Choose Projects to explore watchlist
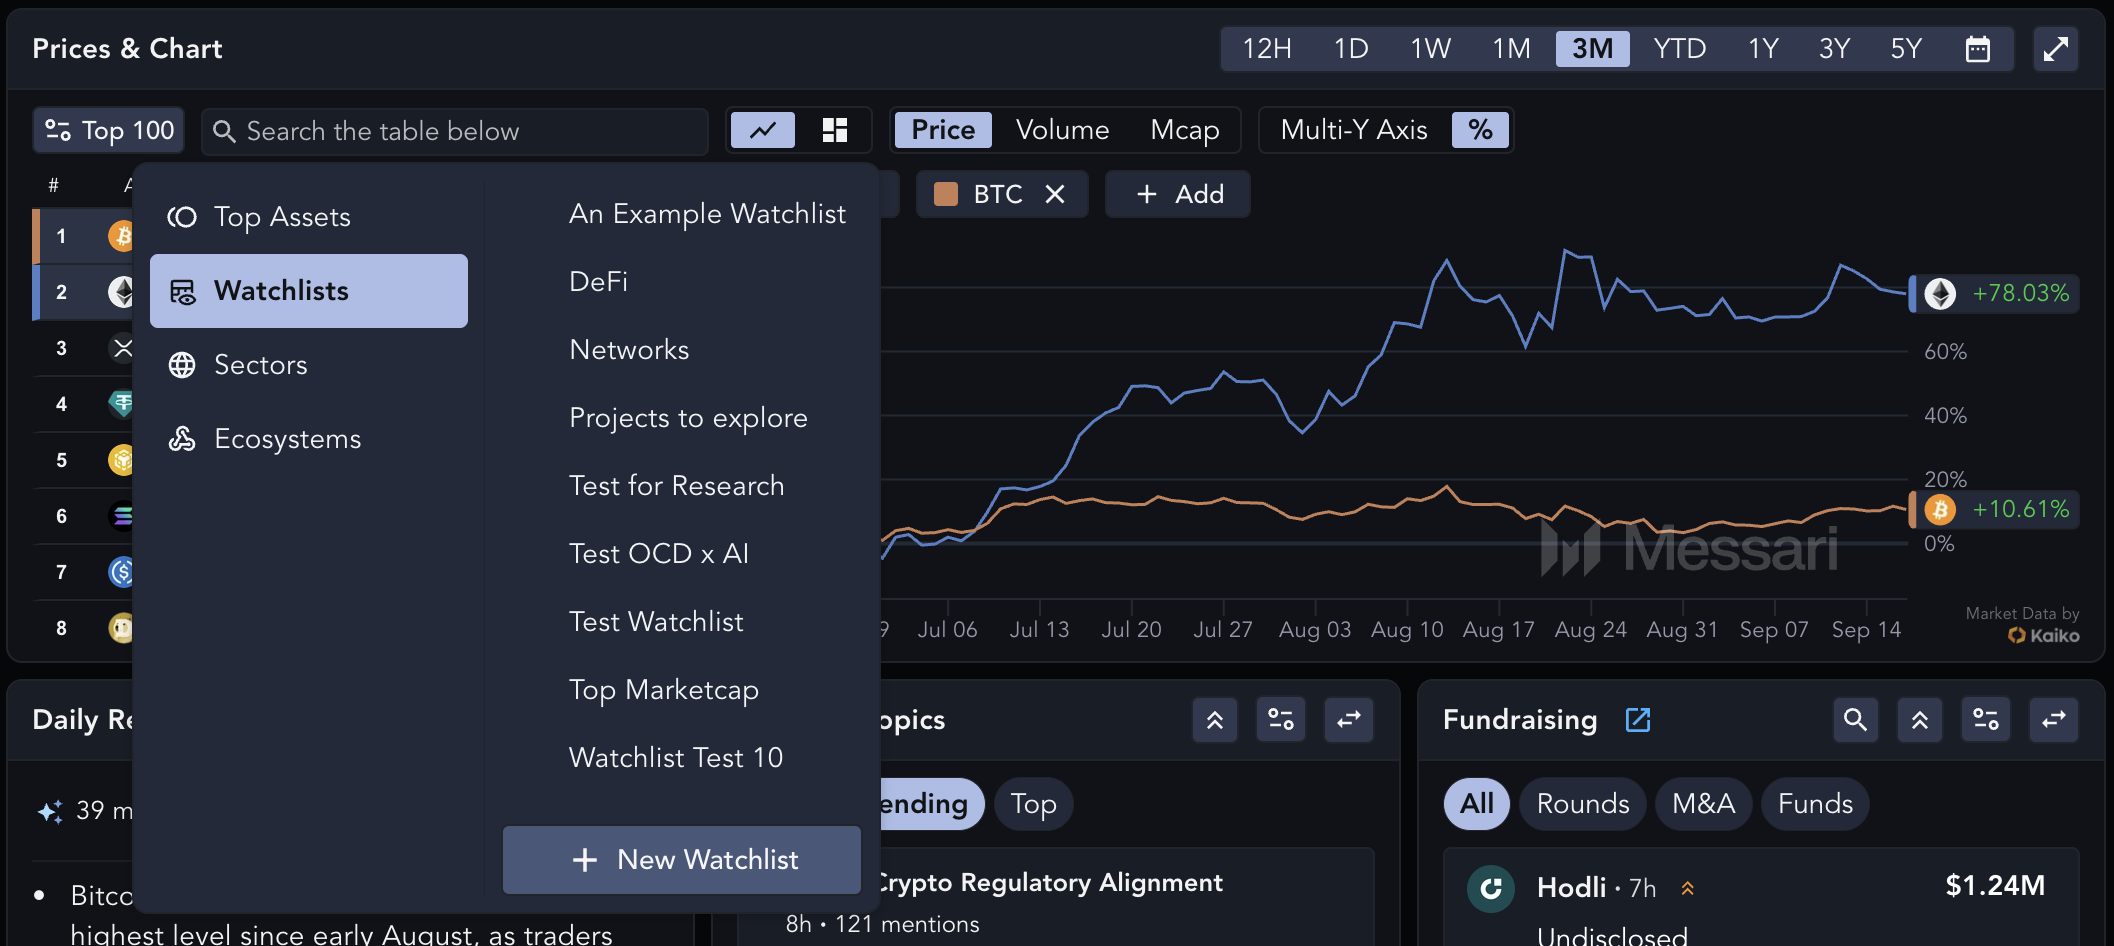 688,418
